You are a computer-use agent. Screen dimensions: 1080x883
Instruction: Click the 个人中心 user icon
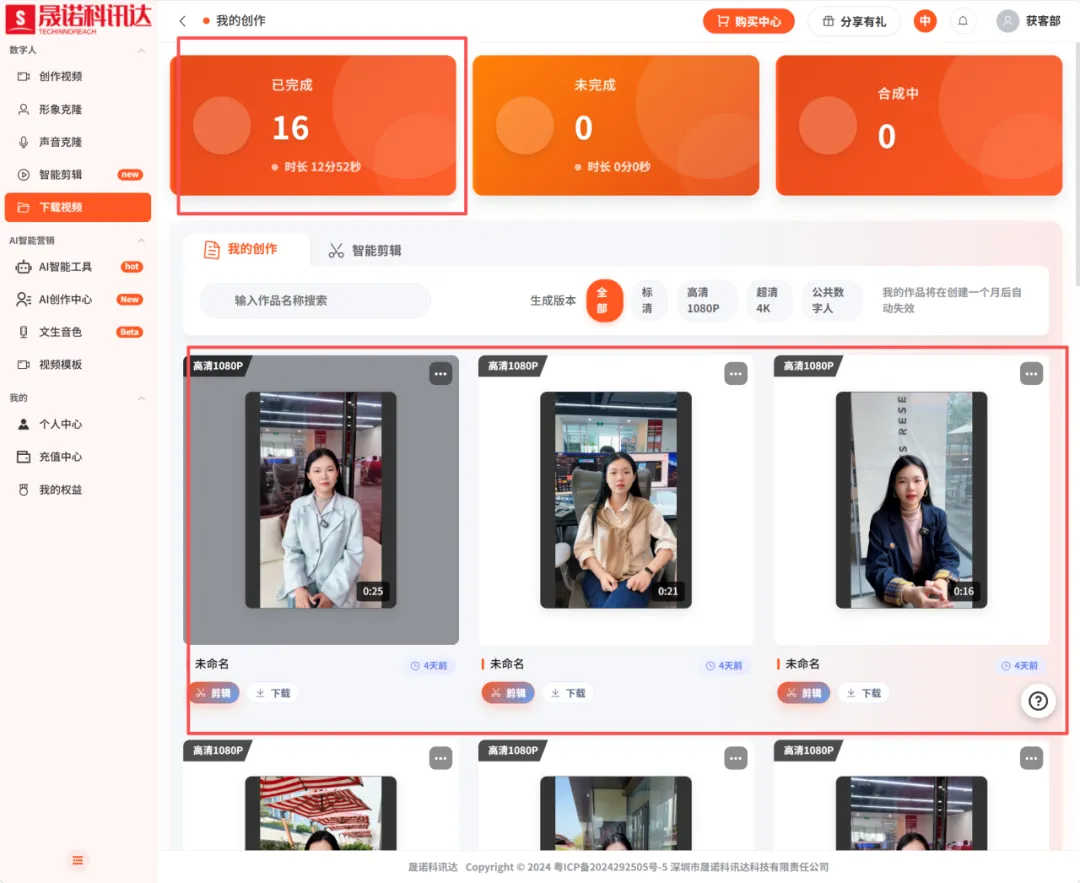click(x=23, y=424)
